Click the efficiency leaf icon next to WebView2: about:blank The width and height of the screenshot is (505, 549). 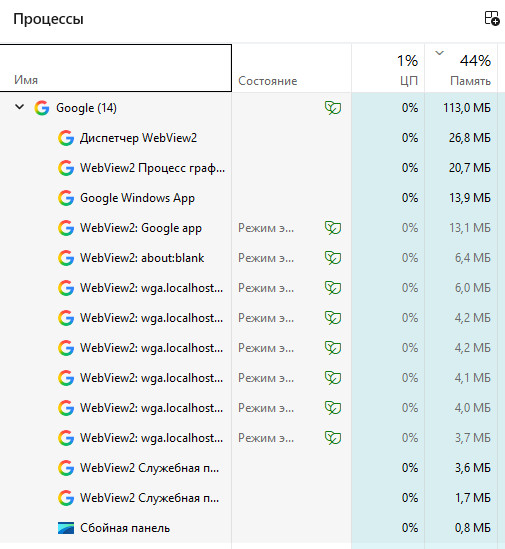click(x=333, y=258)
